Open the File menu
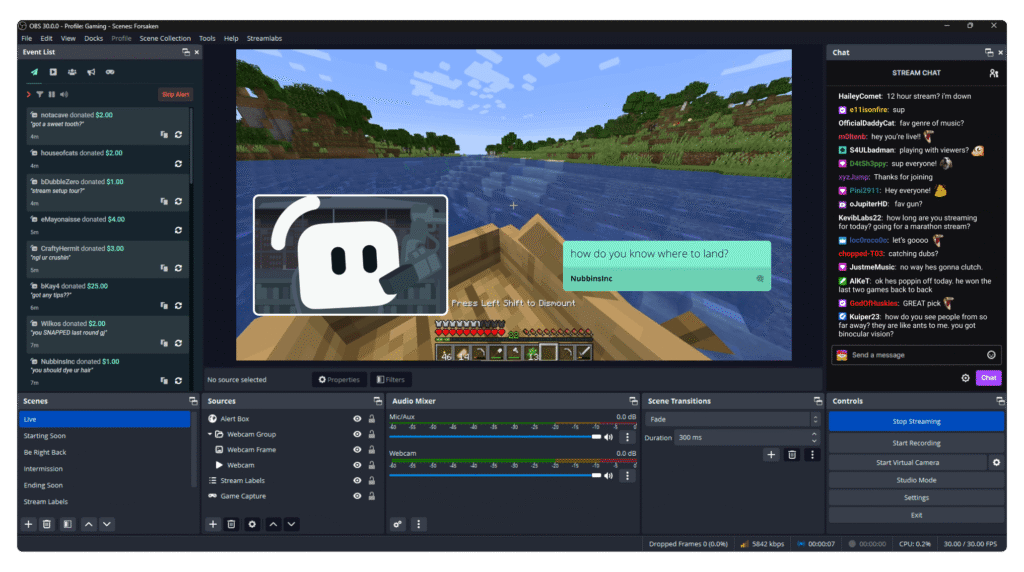 pyautogui.click(x=27, y=39)
